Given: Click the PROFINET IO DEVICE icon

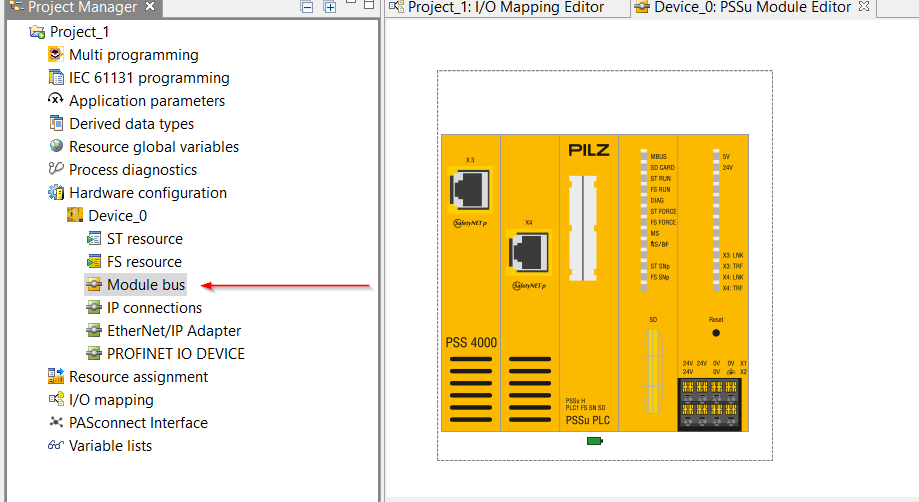Looking at the screenshot, I should (x=94, y=353).
